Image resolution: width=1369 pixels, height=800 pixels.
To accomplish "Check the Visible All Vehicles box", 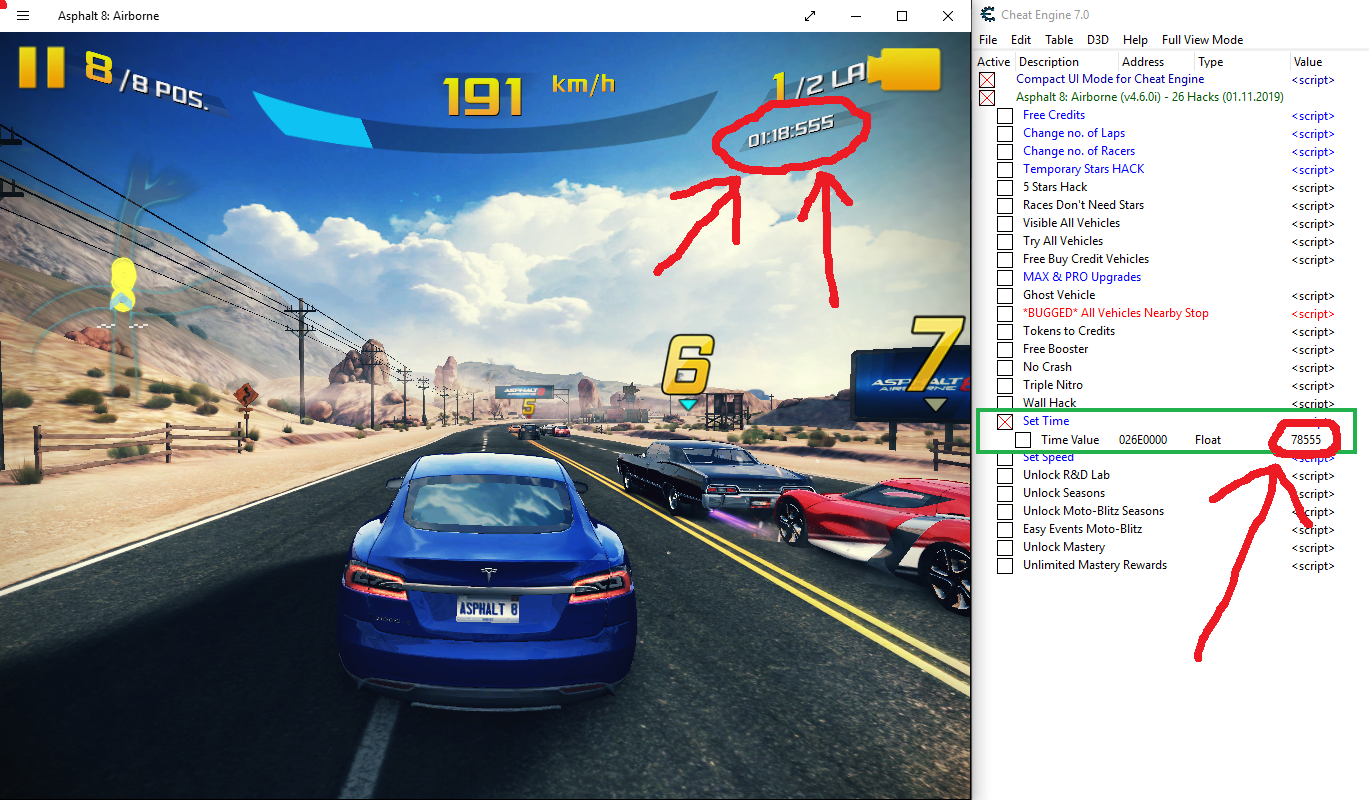I will [x=1005, y=224].
